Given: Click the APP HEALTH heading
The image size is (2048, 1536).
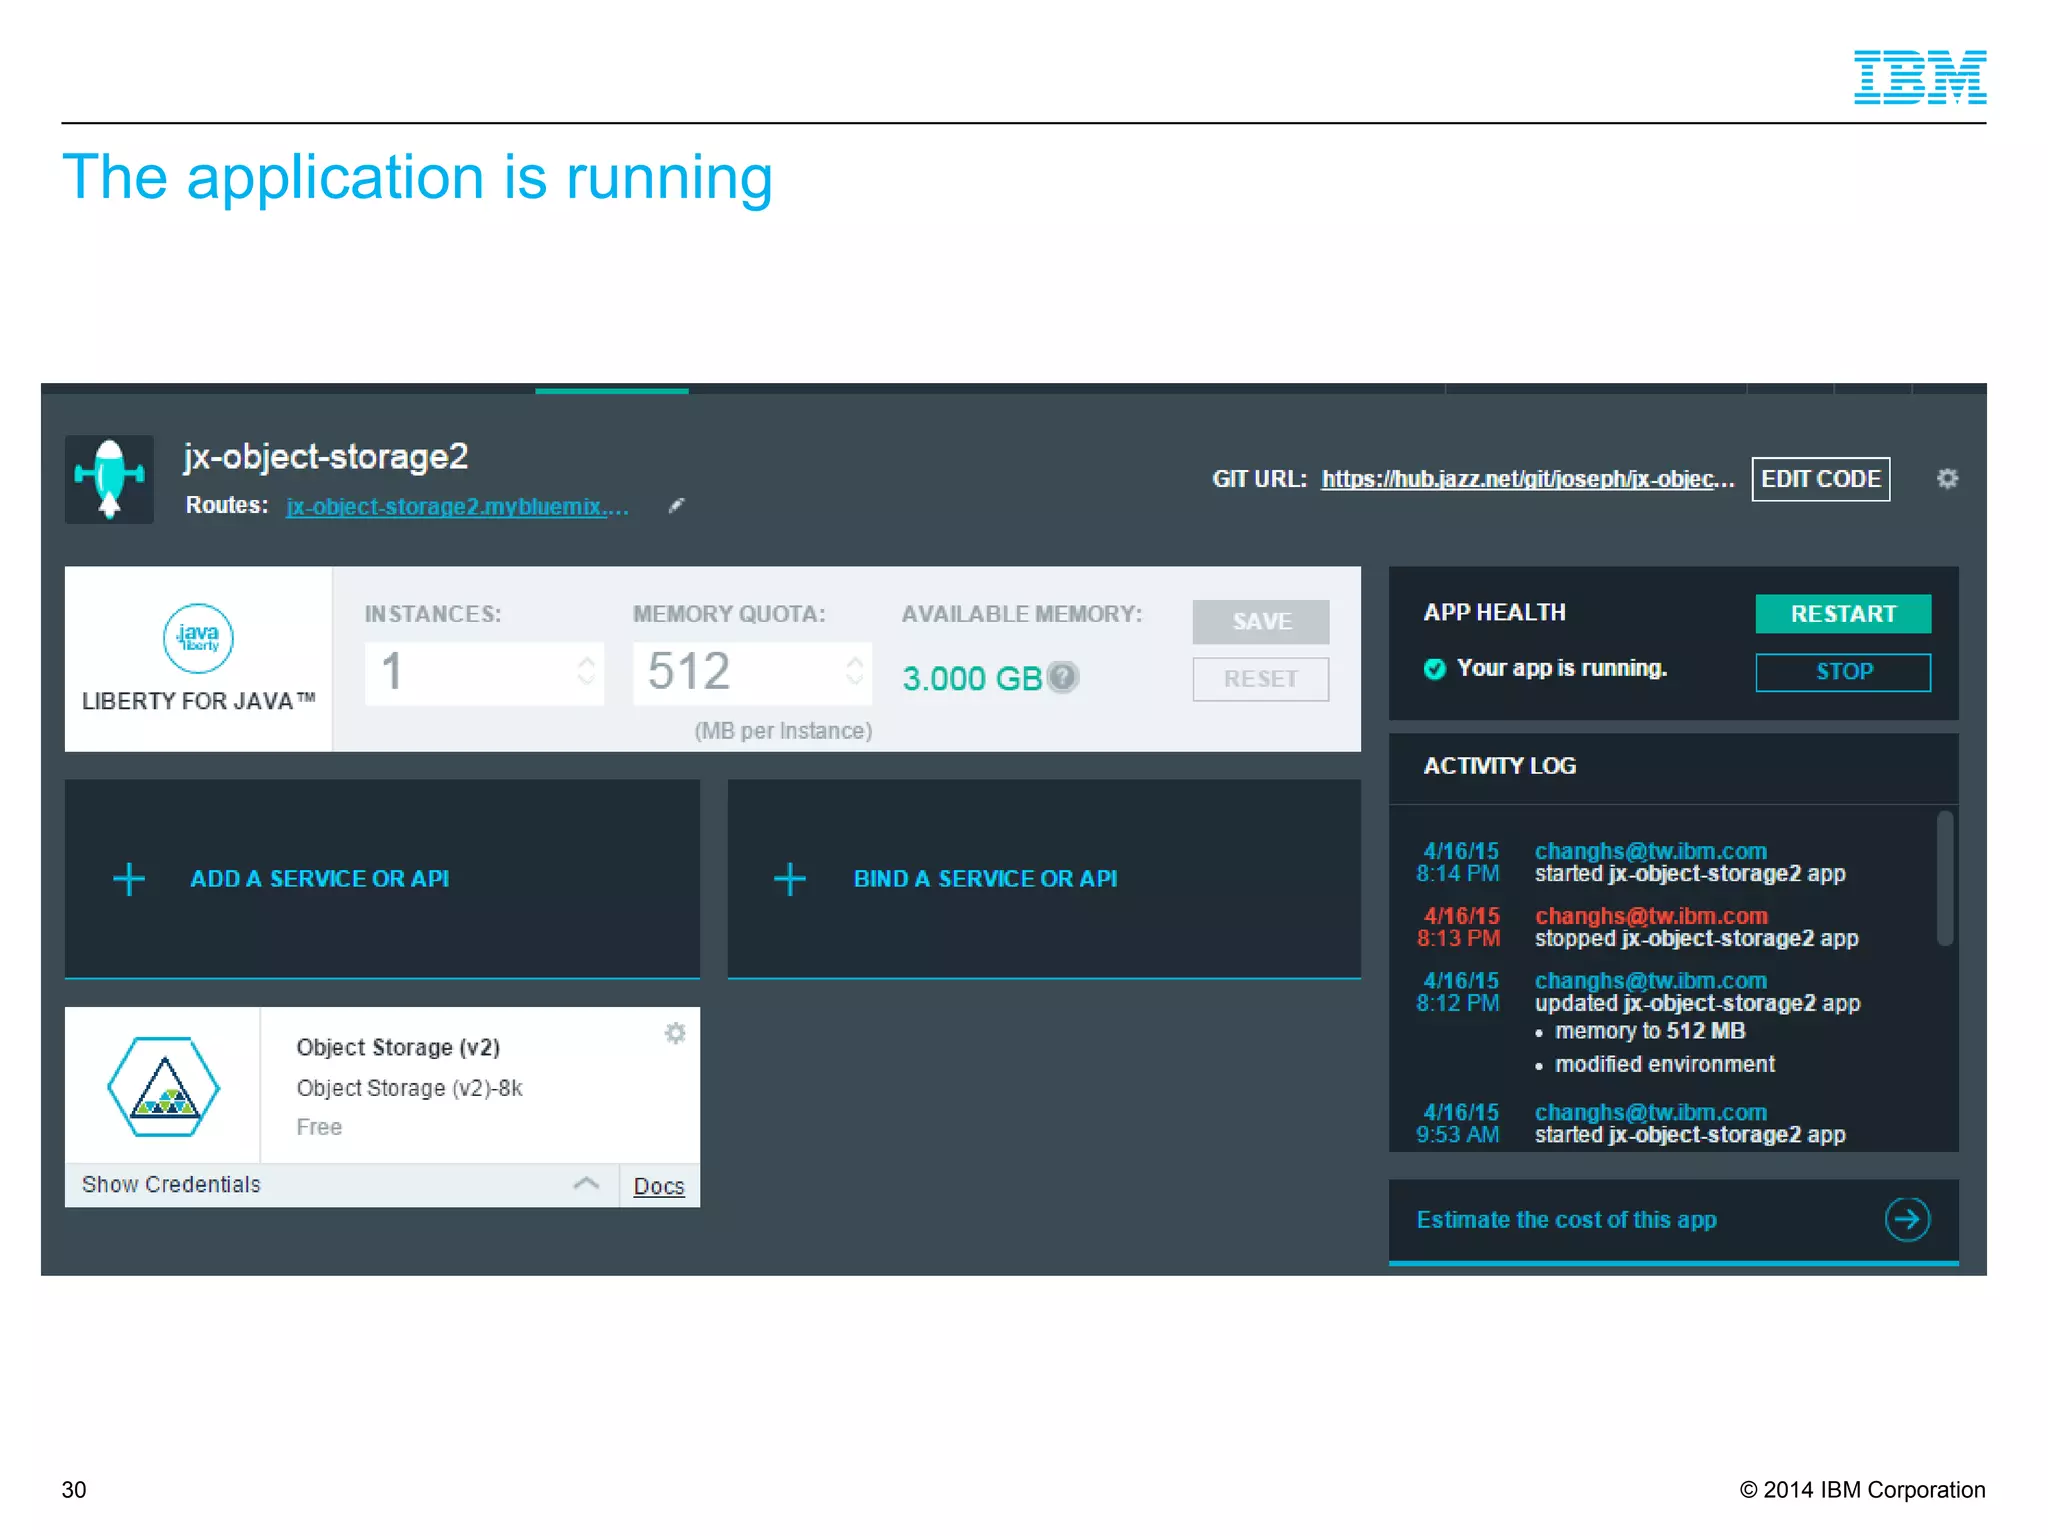Looking at the screenshot, I should (1494, 613).
